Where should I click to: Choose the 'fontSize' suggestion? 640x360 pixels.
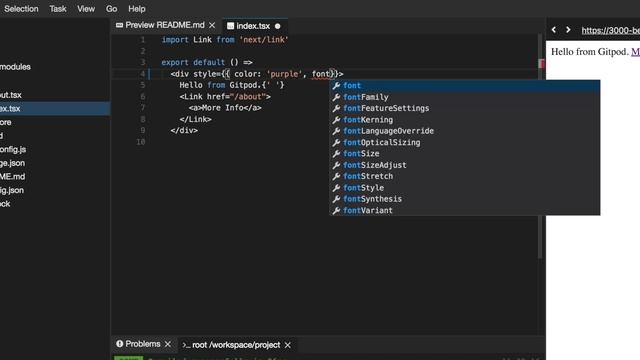pos(464,153)
